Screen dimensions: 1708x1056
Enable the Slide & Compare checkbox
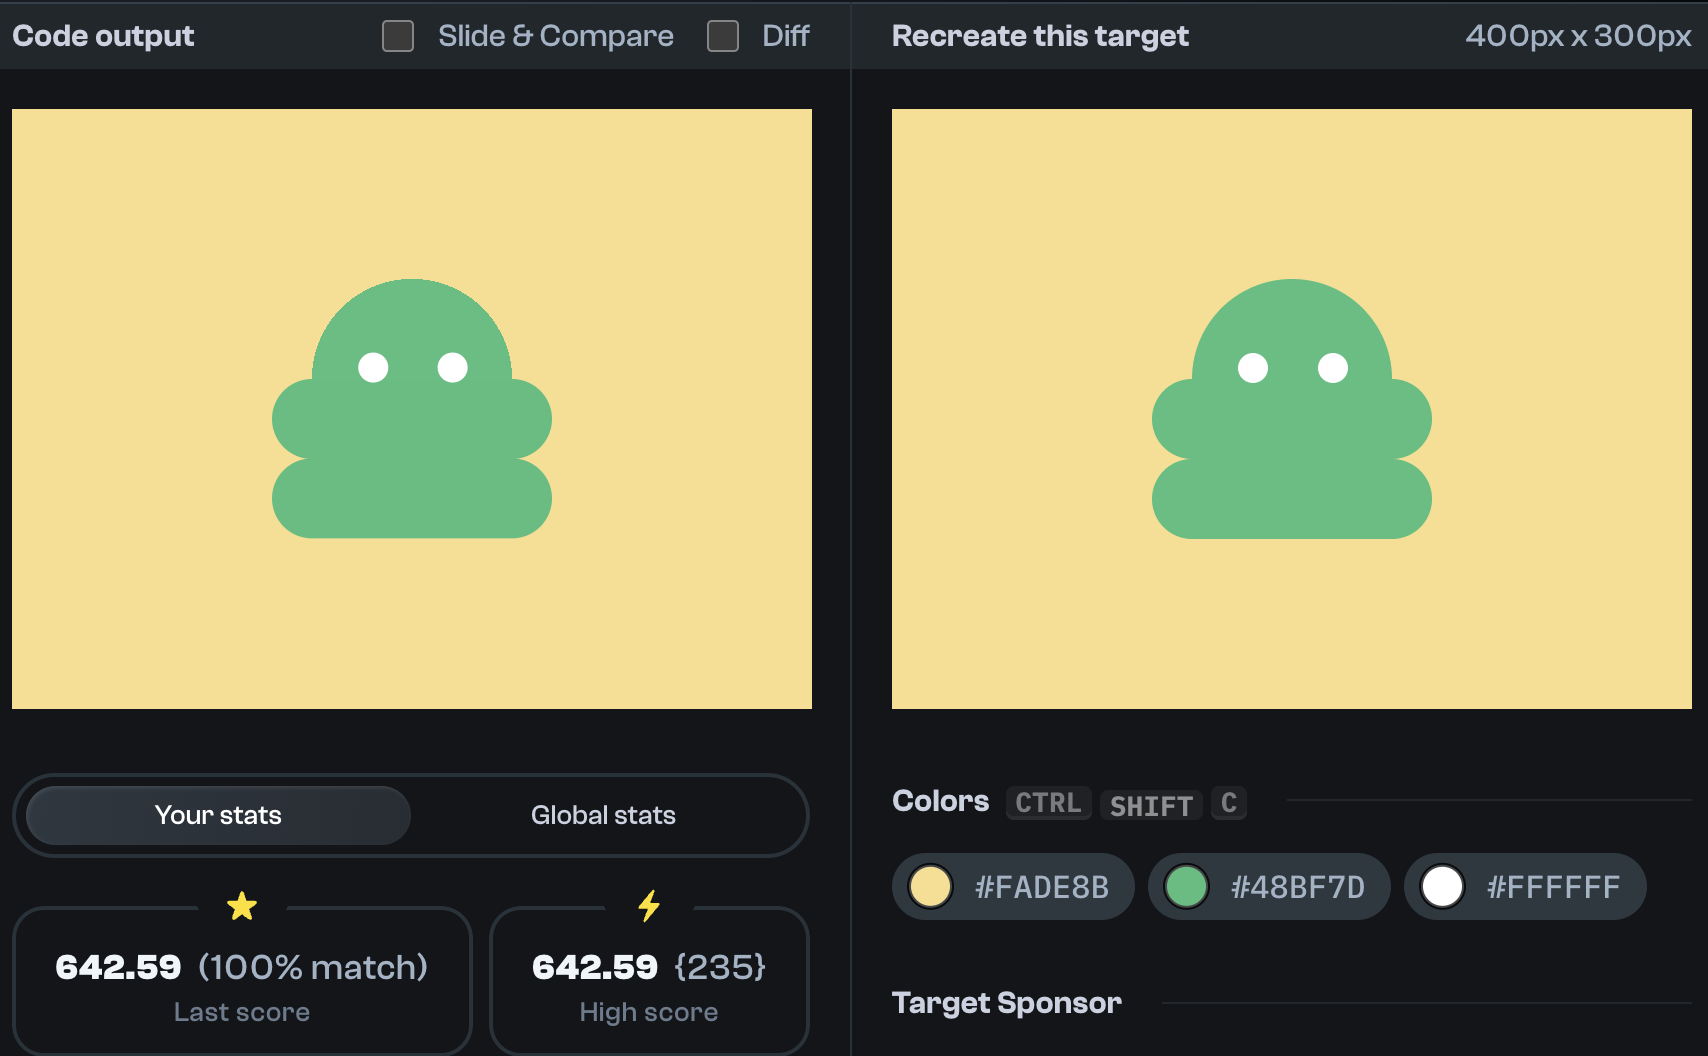(x=397, y=36)
